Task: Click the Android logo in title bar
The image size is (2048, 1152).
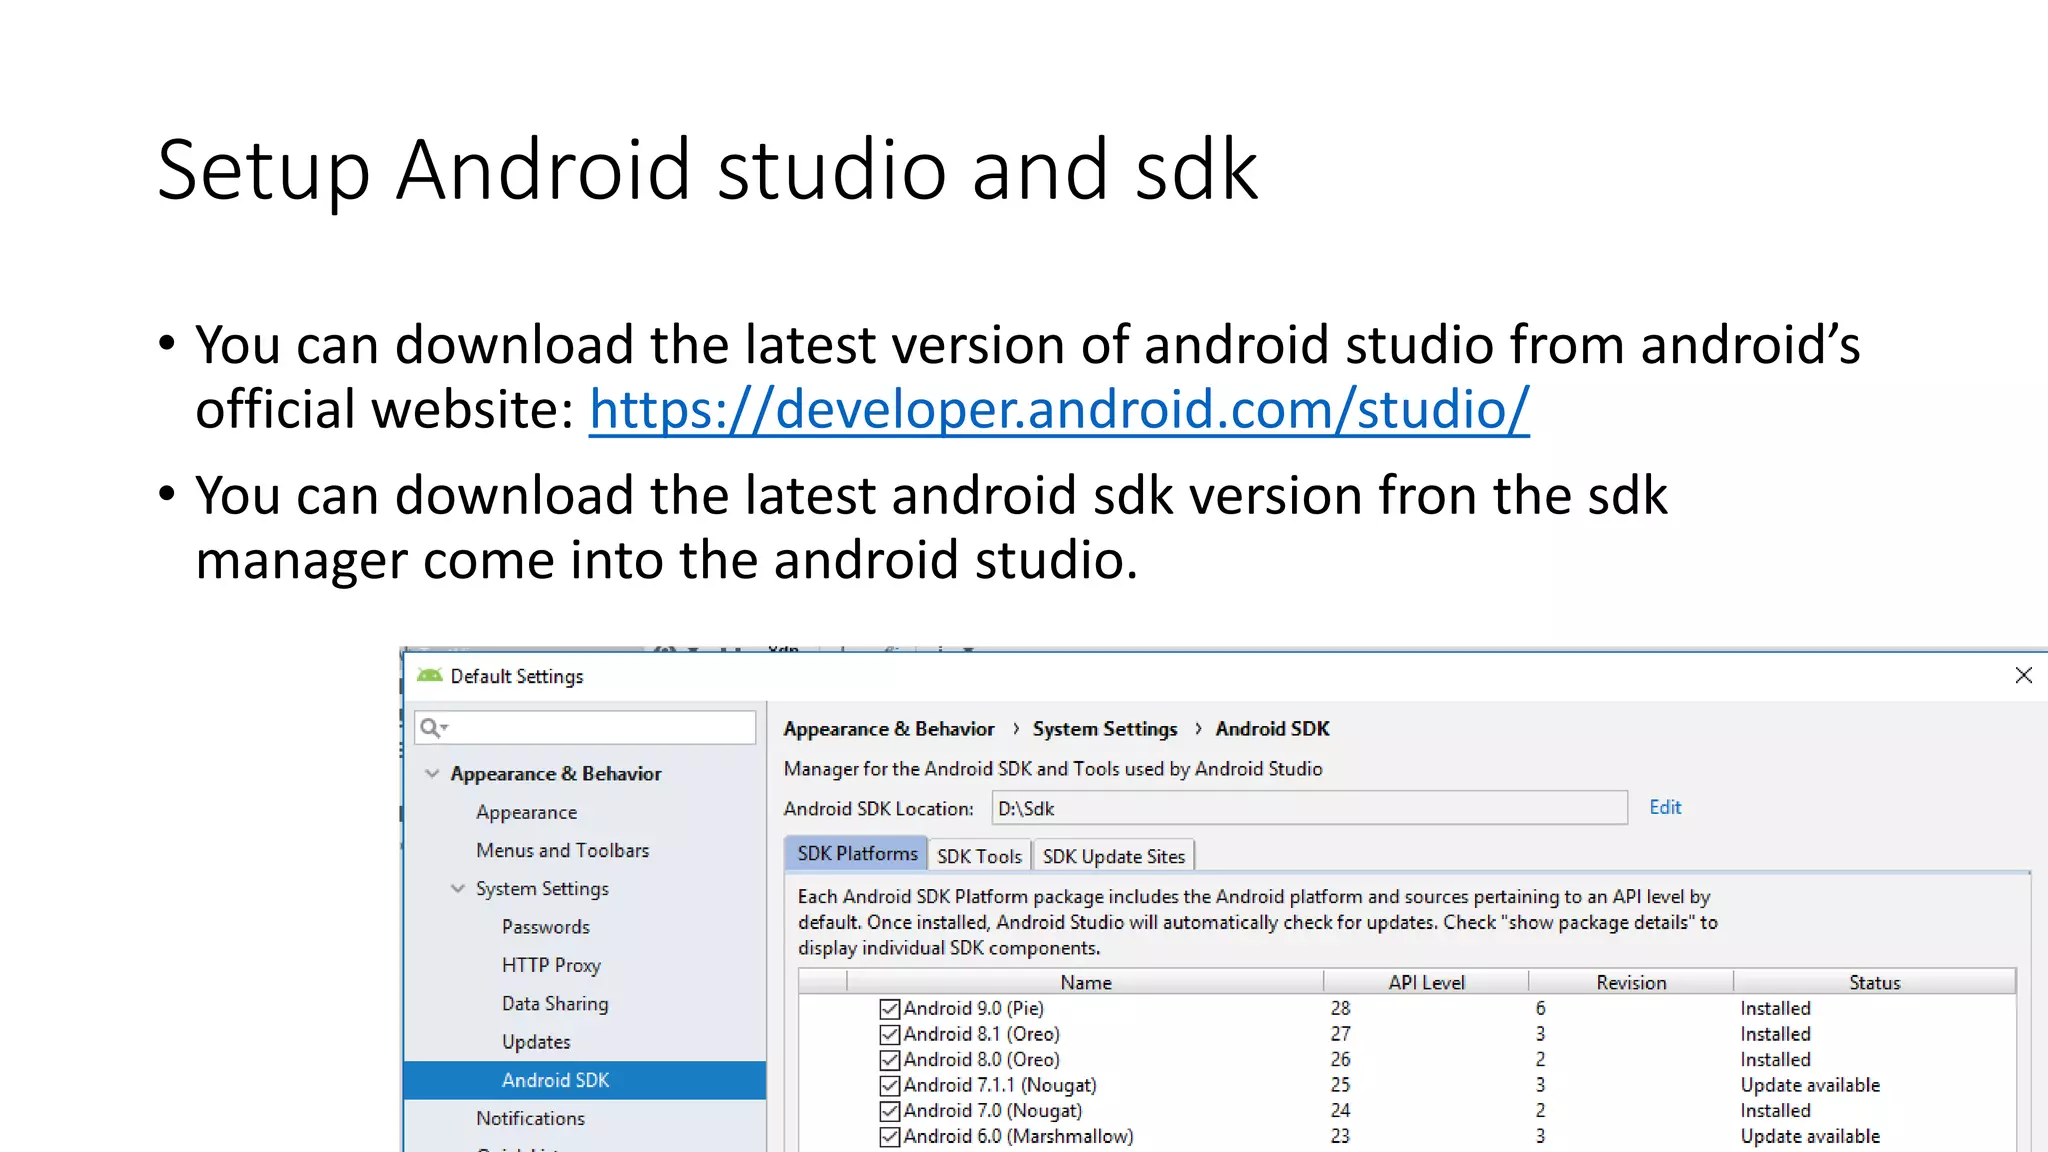Action: click(430, 676)
